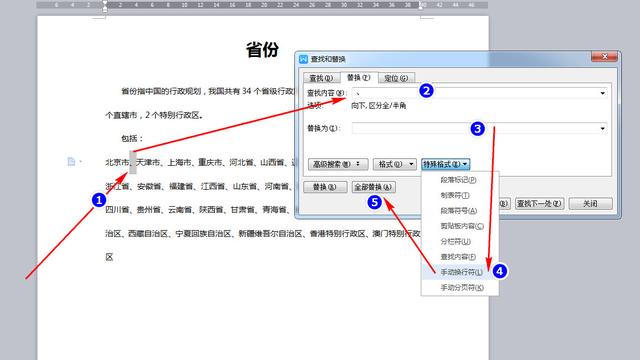The image size is (640, 360).
Task: Select the 手动分页符(K) menu entry
Action: pos(460,287)
